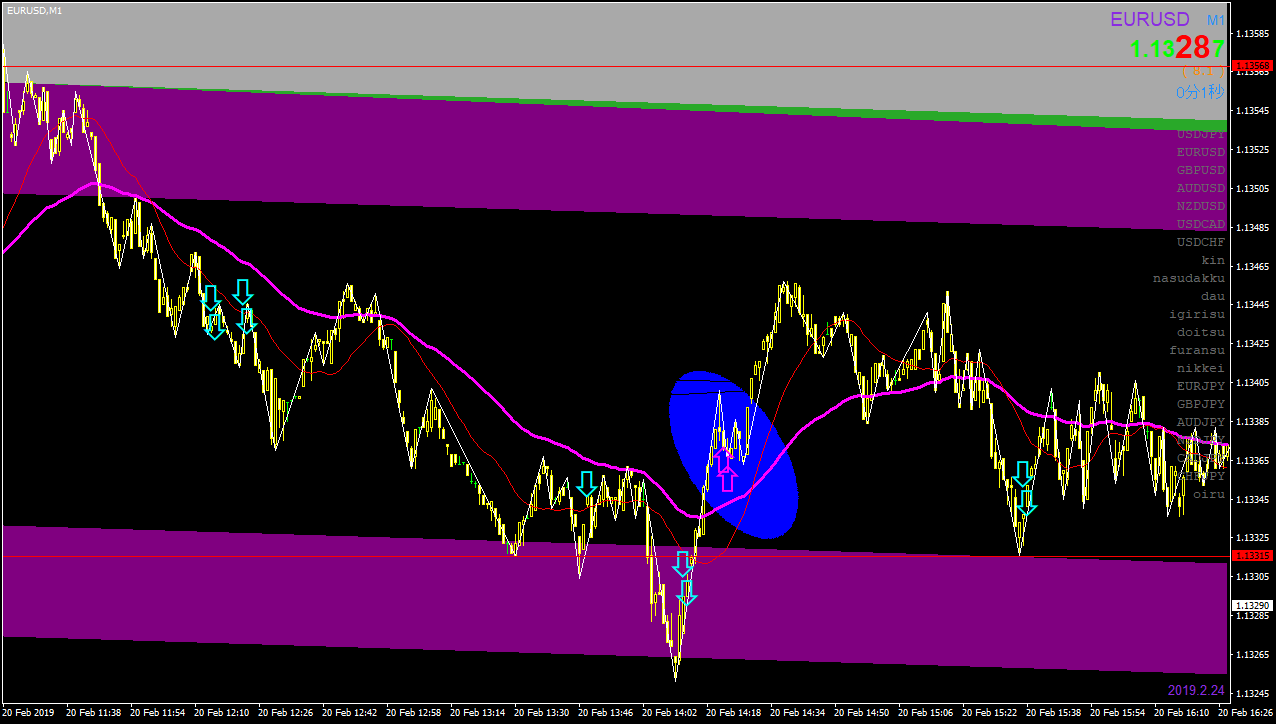The image size is (1276, 724).
Task: Click the large 1.13287 price display
Action: tap(1178, 48)
